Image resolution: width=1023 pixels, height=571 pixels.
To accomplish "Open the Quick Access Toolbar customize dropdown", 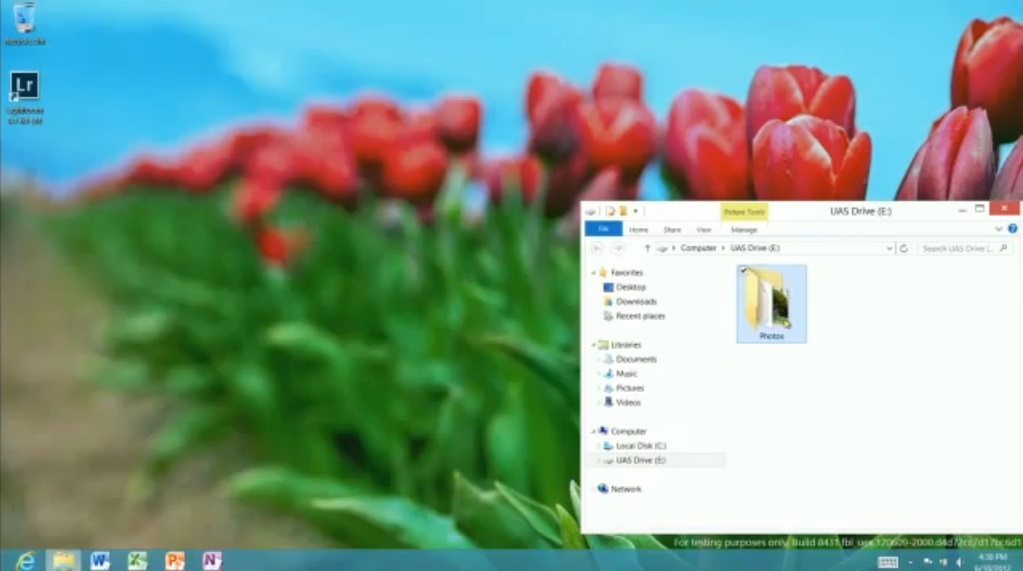I will tap(635, 211).
